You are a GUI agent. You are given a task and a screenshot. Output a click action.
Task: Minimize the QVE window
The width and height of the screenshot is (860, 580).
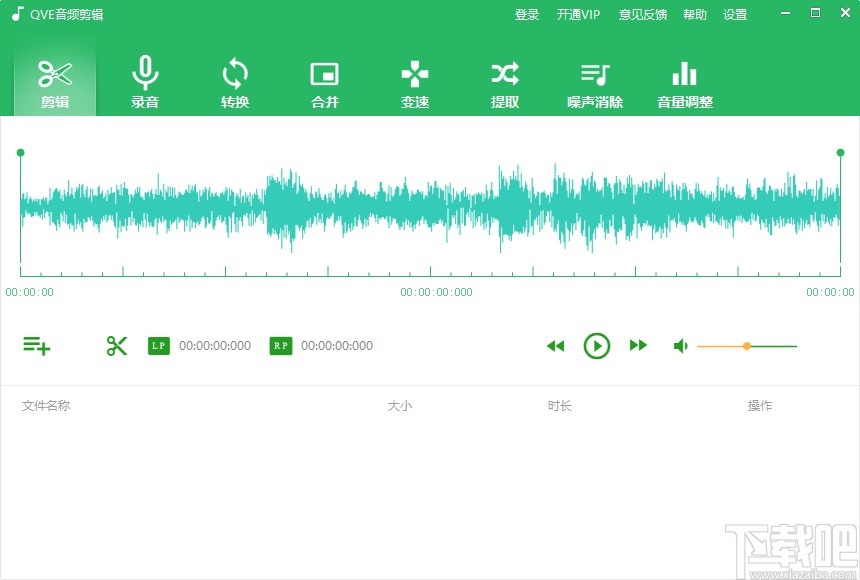click(x=785, y=13)
